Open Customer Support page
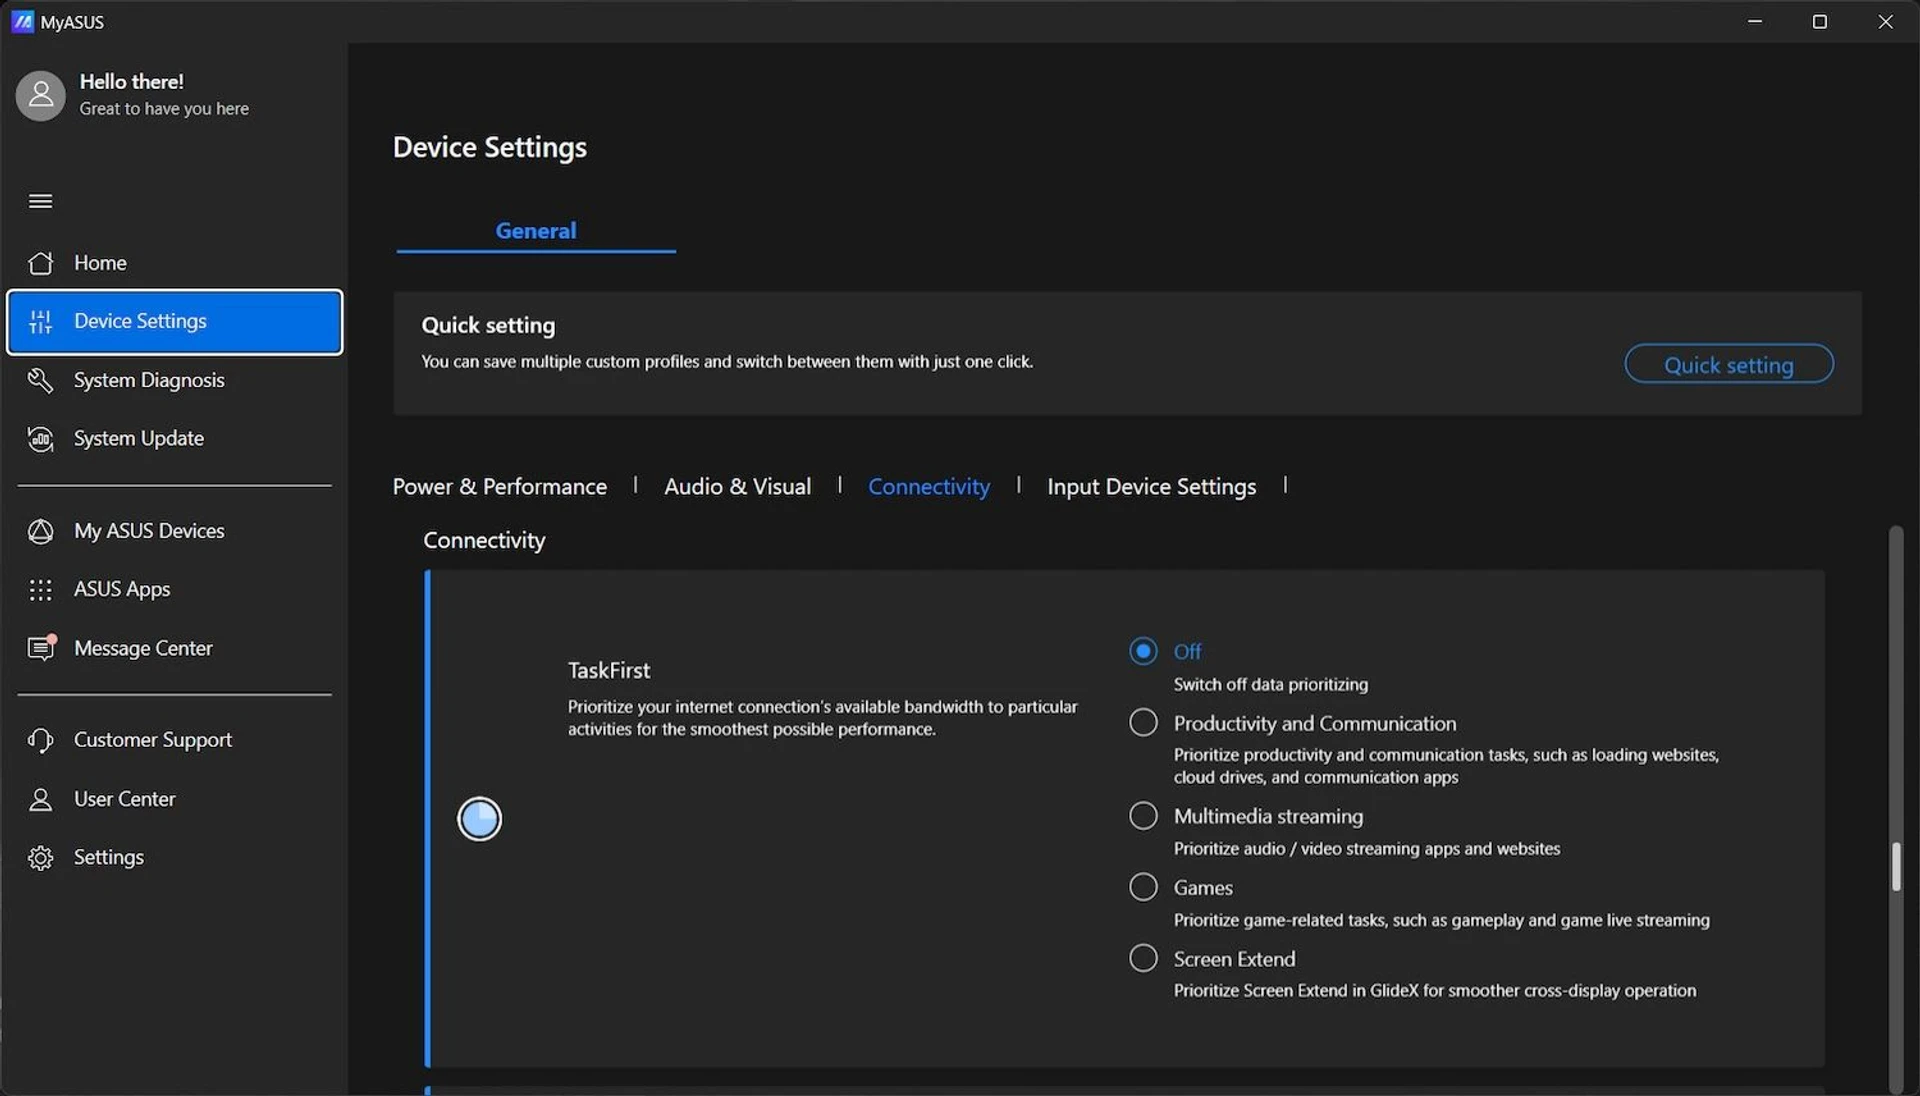Screen dimensions: 1920x1096 tap(174, 740)
